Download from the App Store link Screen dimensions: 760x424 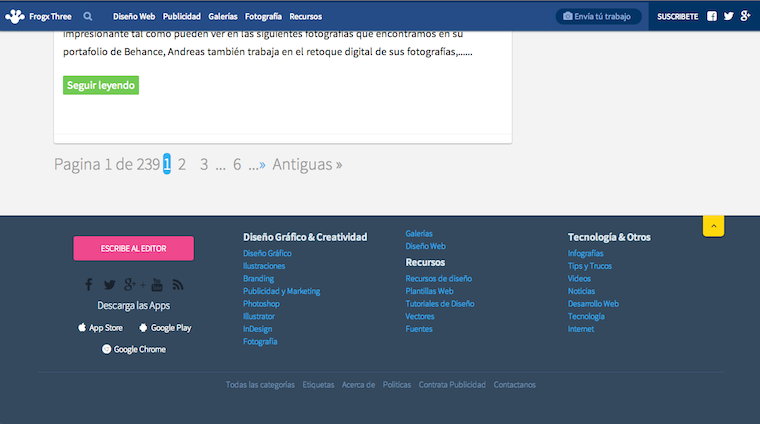pyautogui.click(x=100, y=328)
